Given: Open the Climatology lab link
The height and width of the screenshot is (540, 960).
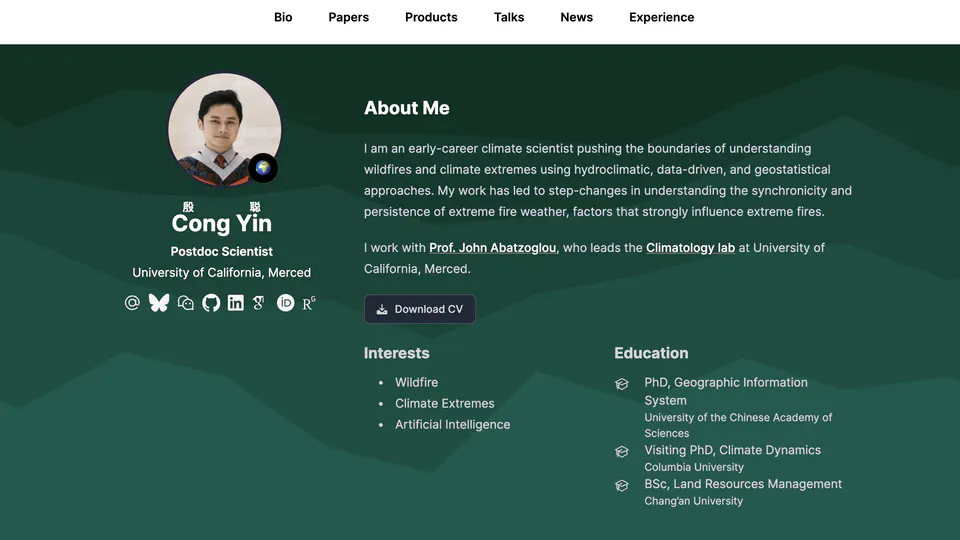Looking at the screenshot, I should [690, 248].
